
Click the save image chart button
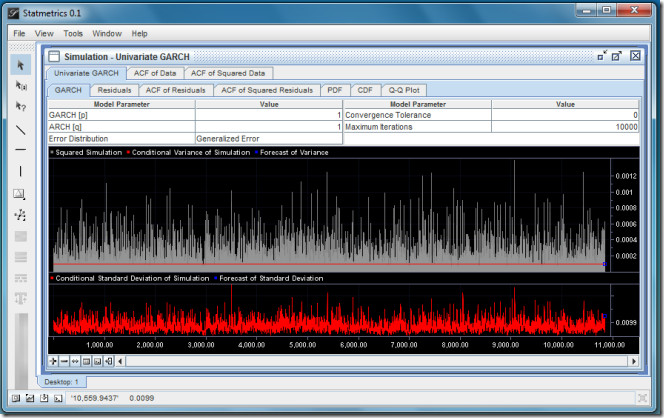pos(97,361)
